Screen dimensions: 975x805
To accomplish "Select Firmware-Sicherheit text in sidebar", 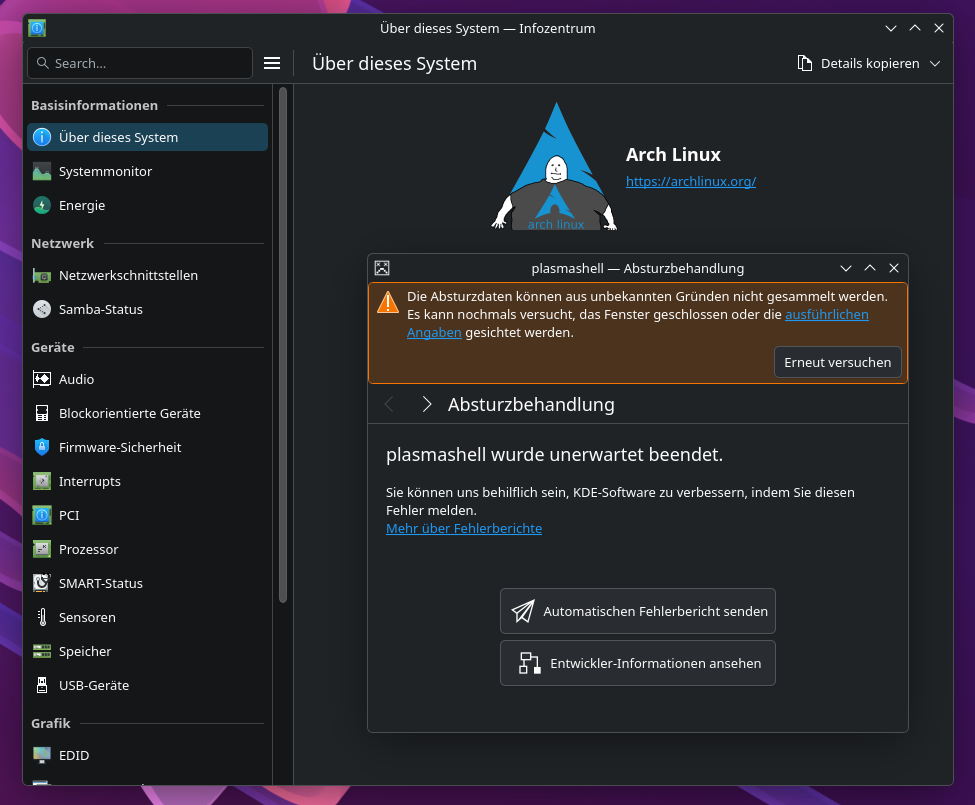I will click(x=120, y=448).
